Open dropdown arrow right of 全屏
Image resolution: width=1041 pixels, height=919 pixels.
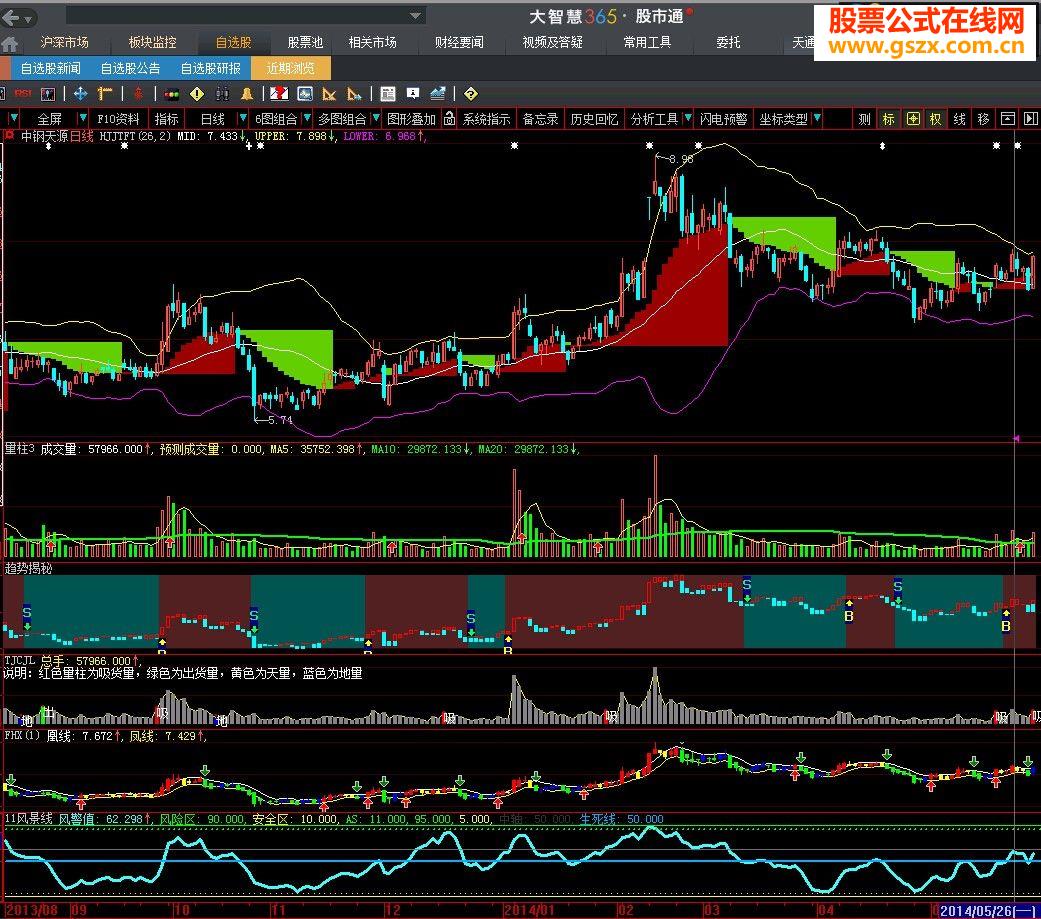[83, 118]
